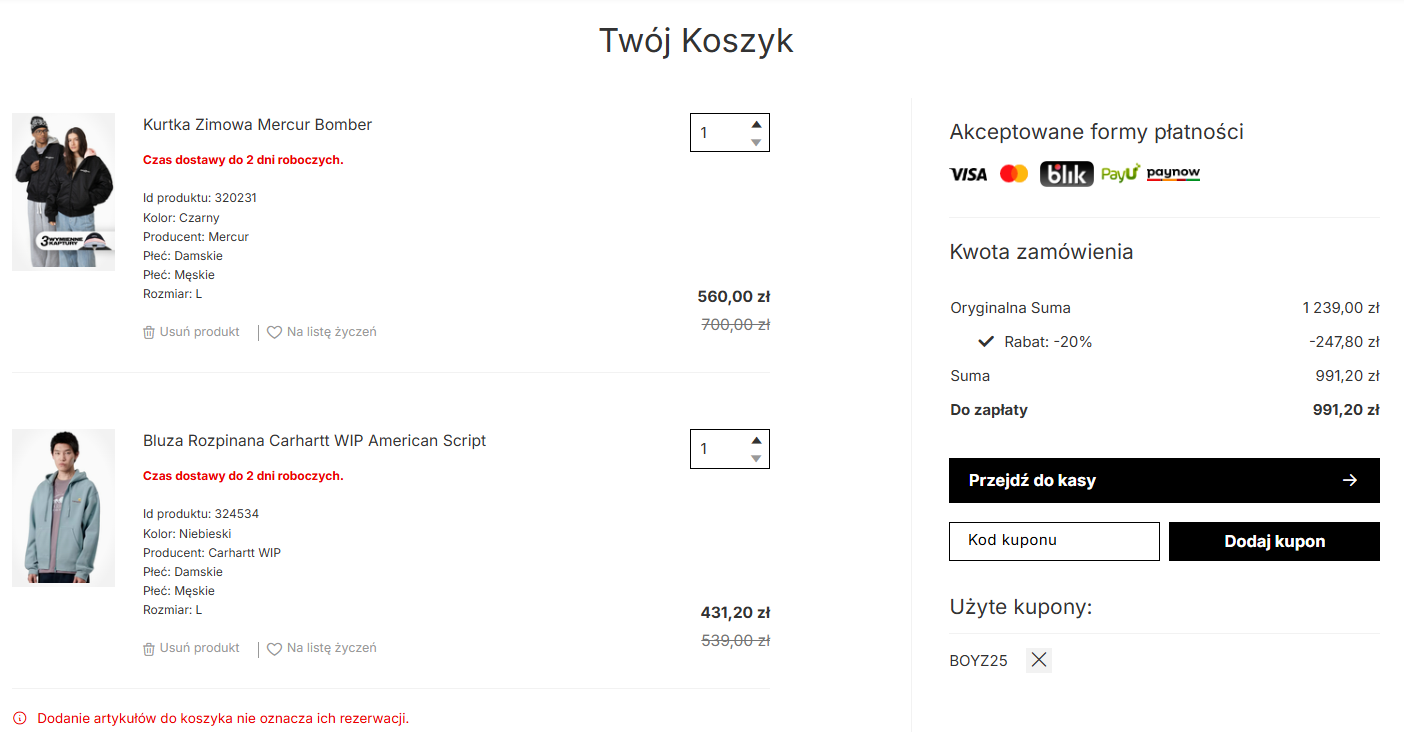1404x732 pixels.
Task: Click the Mastercard payment logo
Action: 1014,174
